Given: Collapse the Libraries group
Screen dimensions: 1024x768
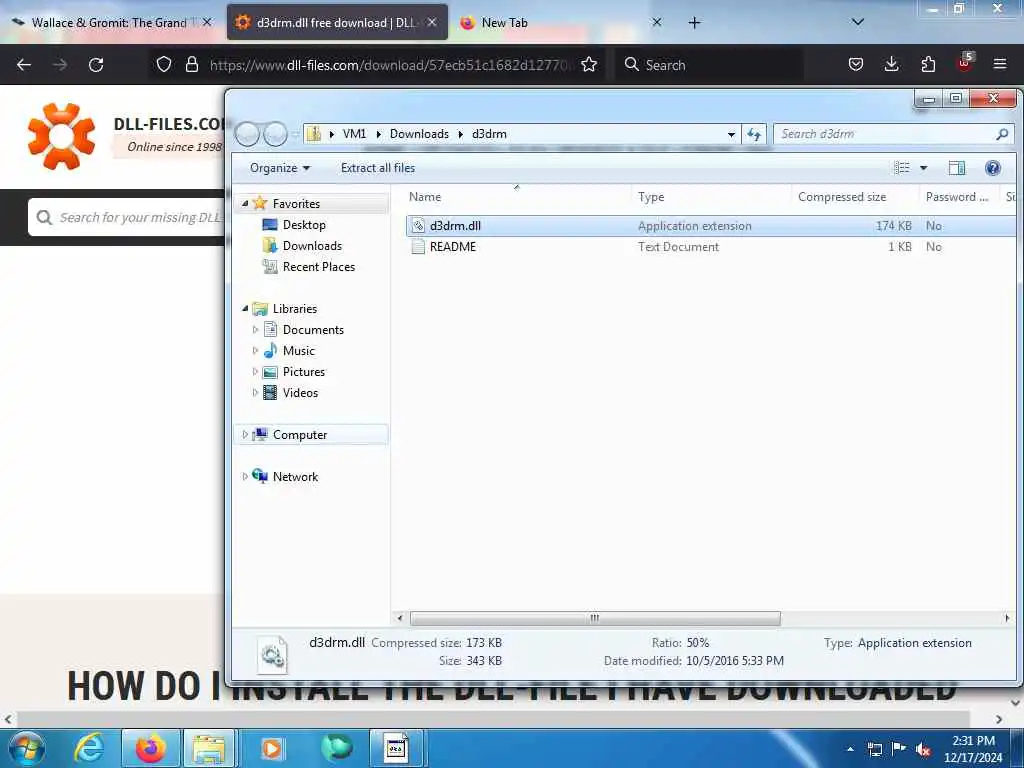Looking at the screenshot, I should point(245,308).
